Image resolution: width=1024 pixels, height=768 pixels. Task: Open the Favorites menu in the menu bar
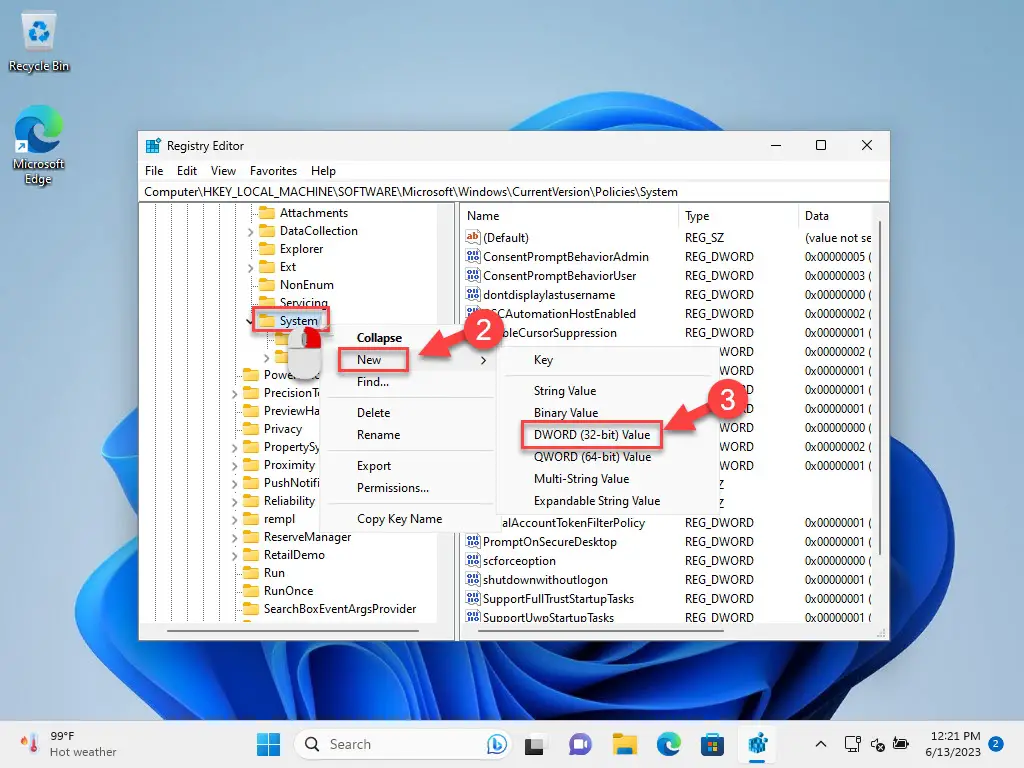(273, 170)
